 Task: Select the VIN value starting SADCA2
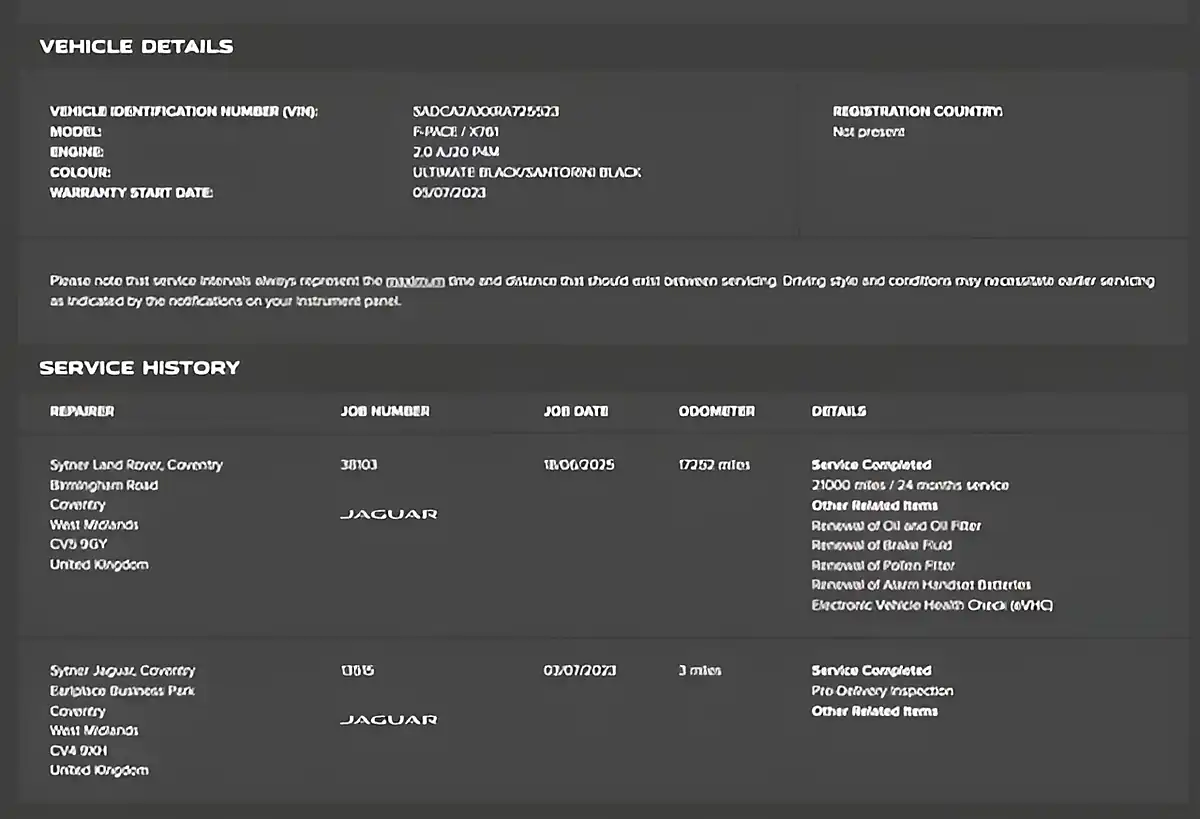point(486,111)
